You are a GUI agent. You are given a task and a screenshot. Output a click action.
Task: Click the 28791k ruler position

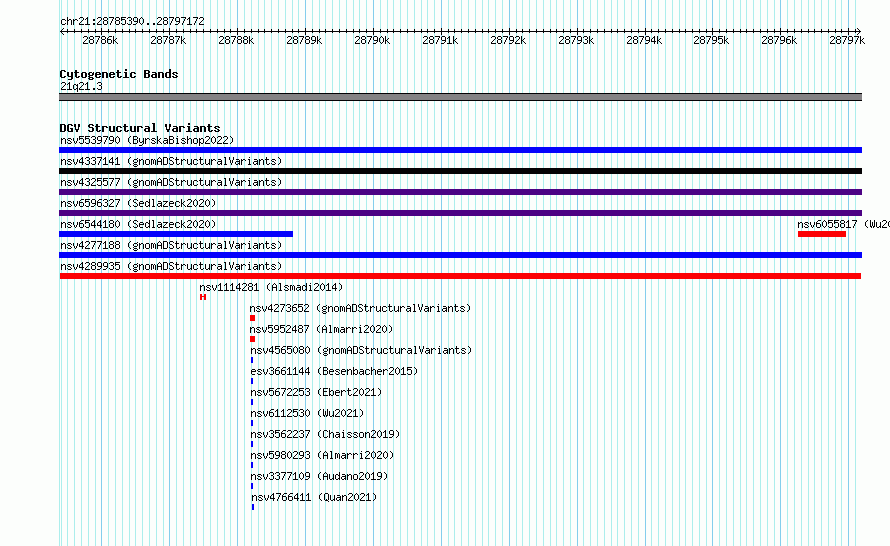tap(440, 40)
